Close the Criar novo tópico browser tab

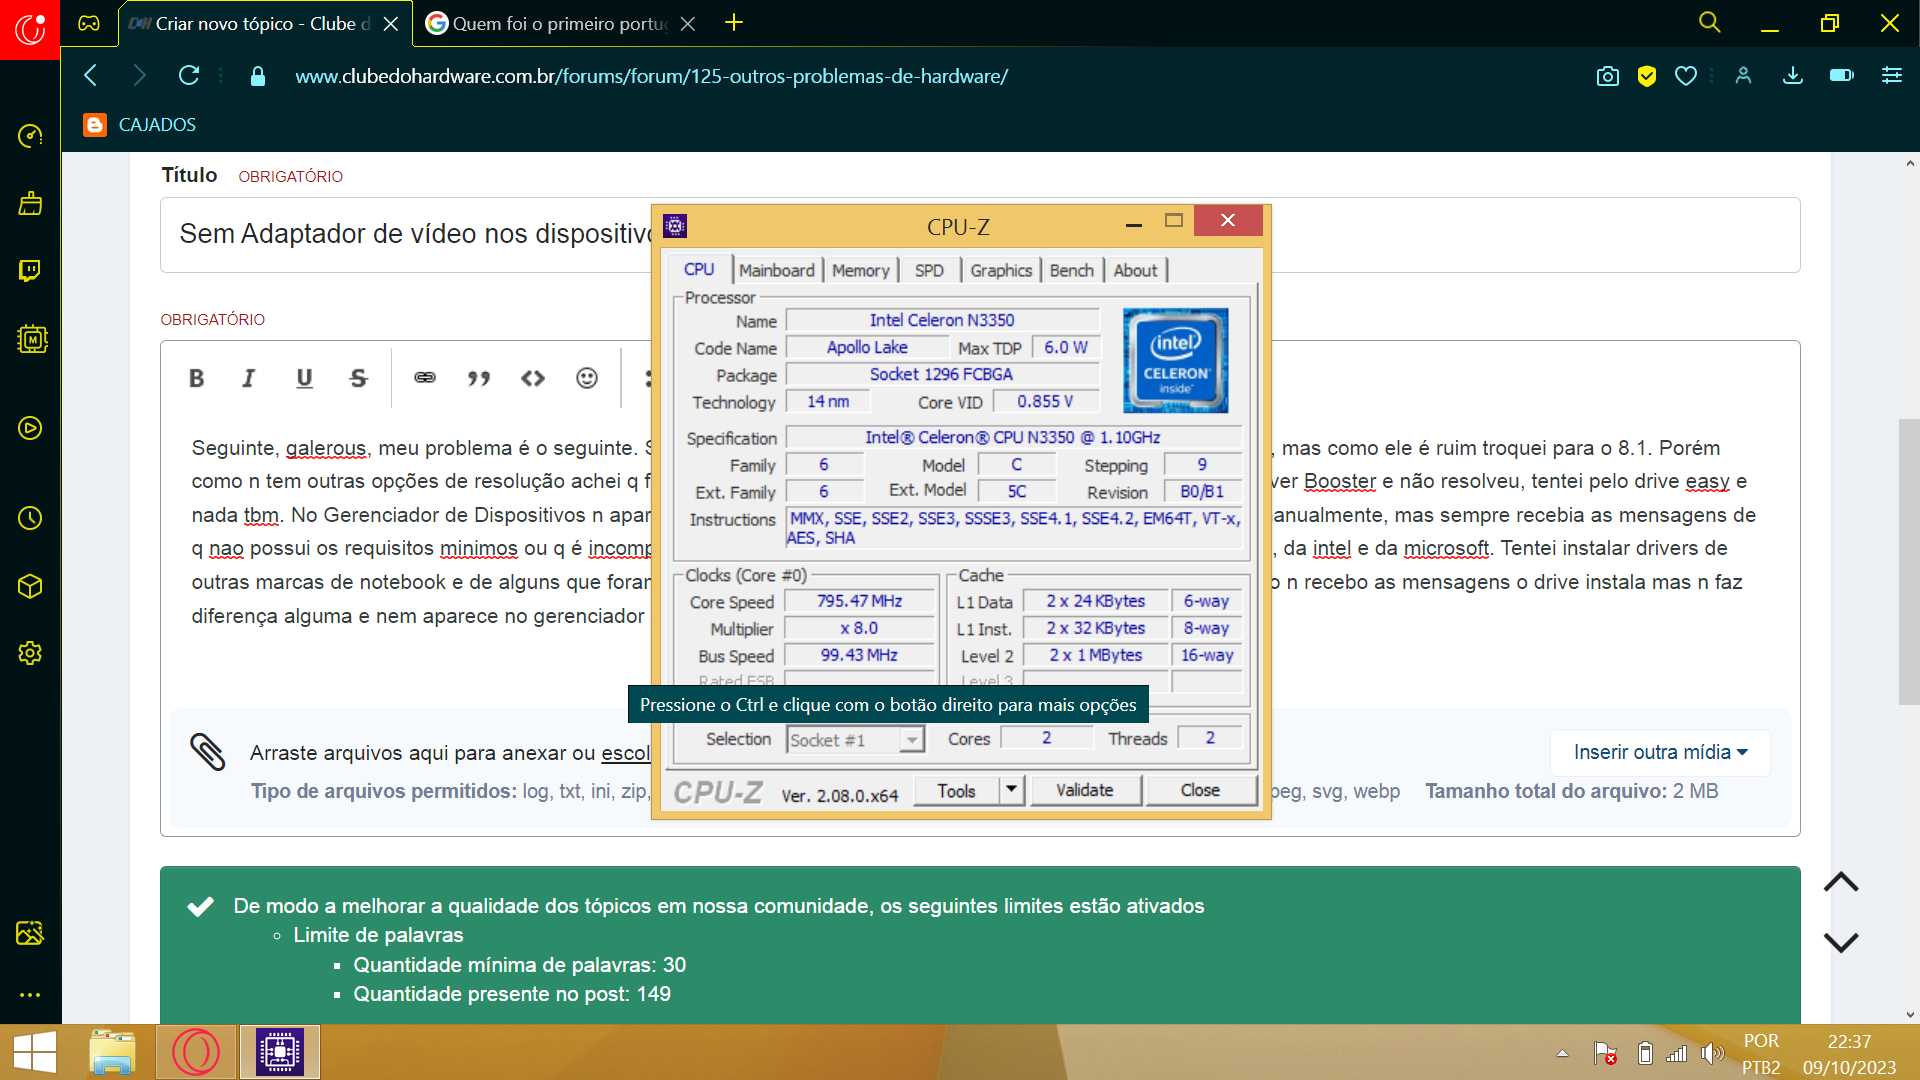[391, 24]
